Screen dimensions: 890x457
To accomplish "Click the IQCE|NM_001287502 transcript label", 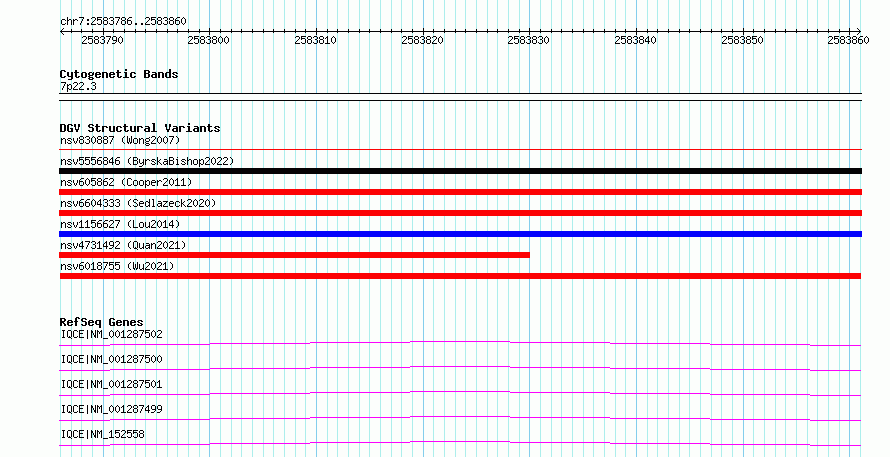I will 111,334.
